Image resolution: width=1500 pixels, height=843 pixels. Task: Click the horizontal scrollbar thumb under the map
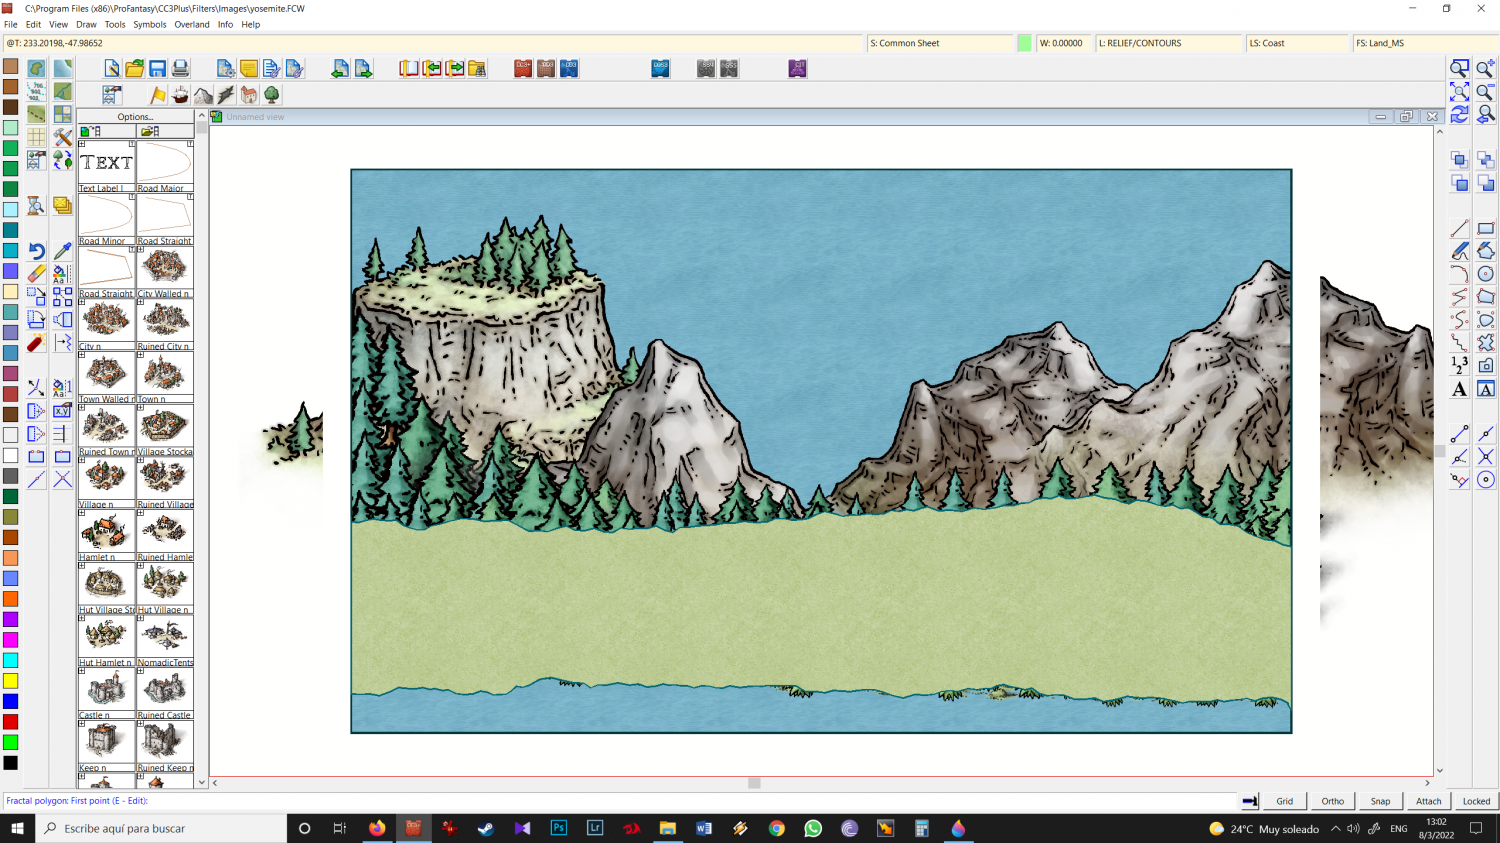point(754,783)
